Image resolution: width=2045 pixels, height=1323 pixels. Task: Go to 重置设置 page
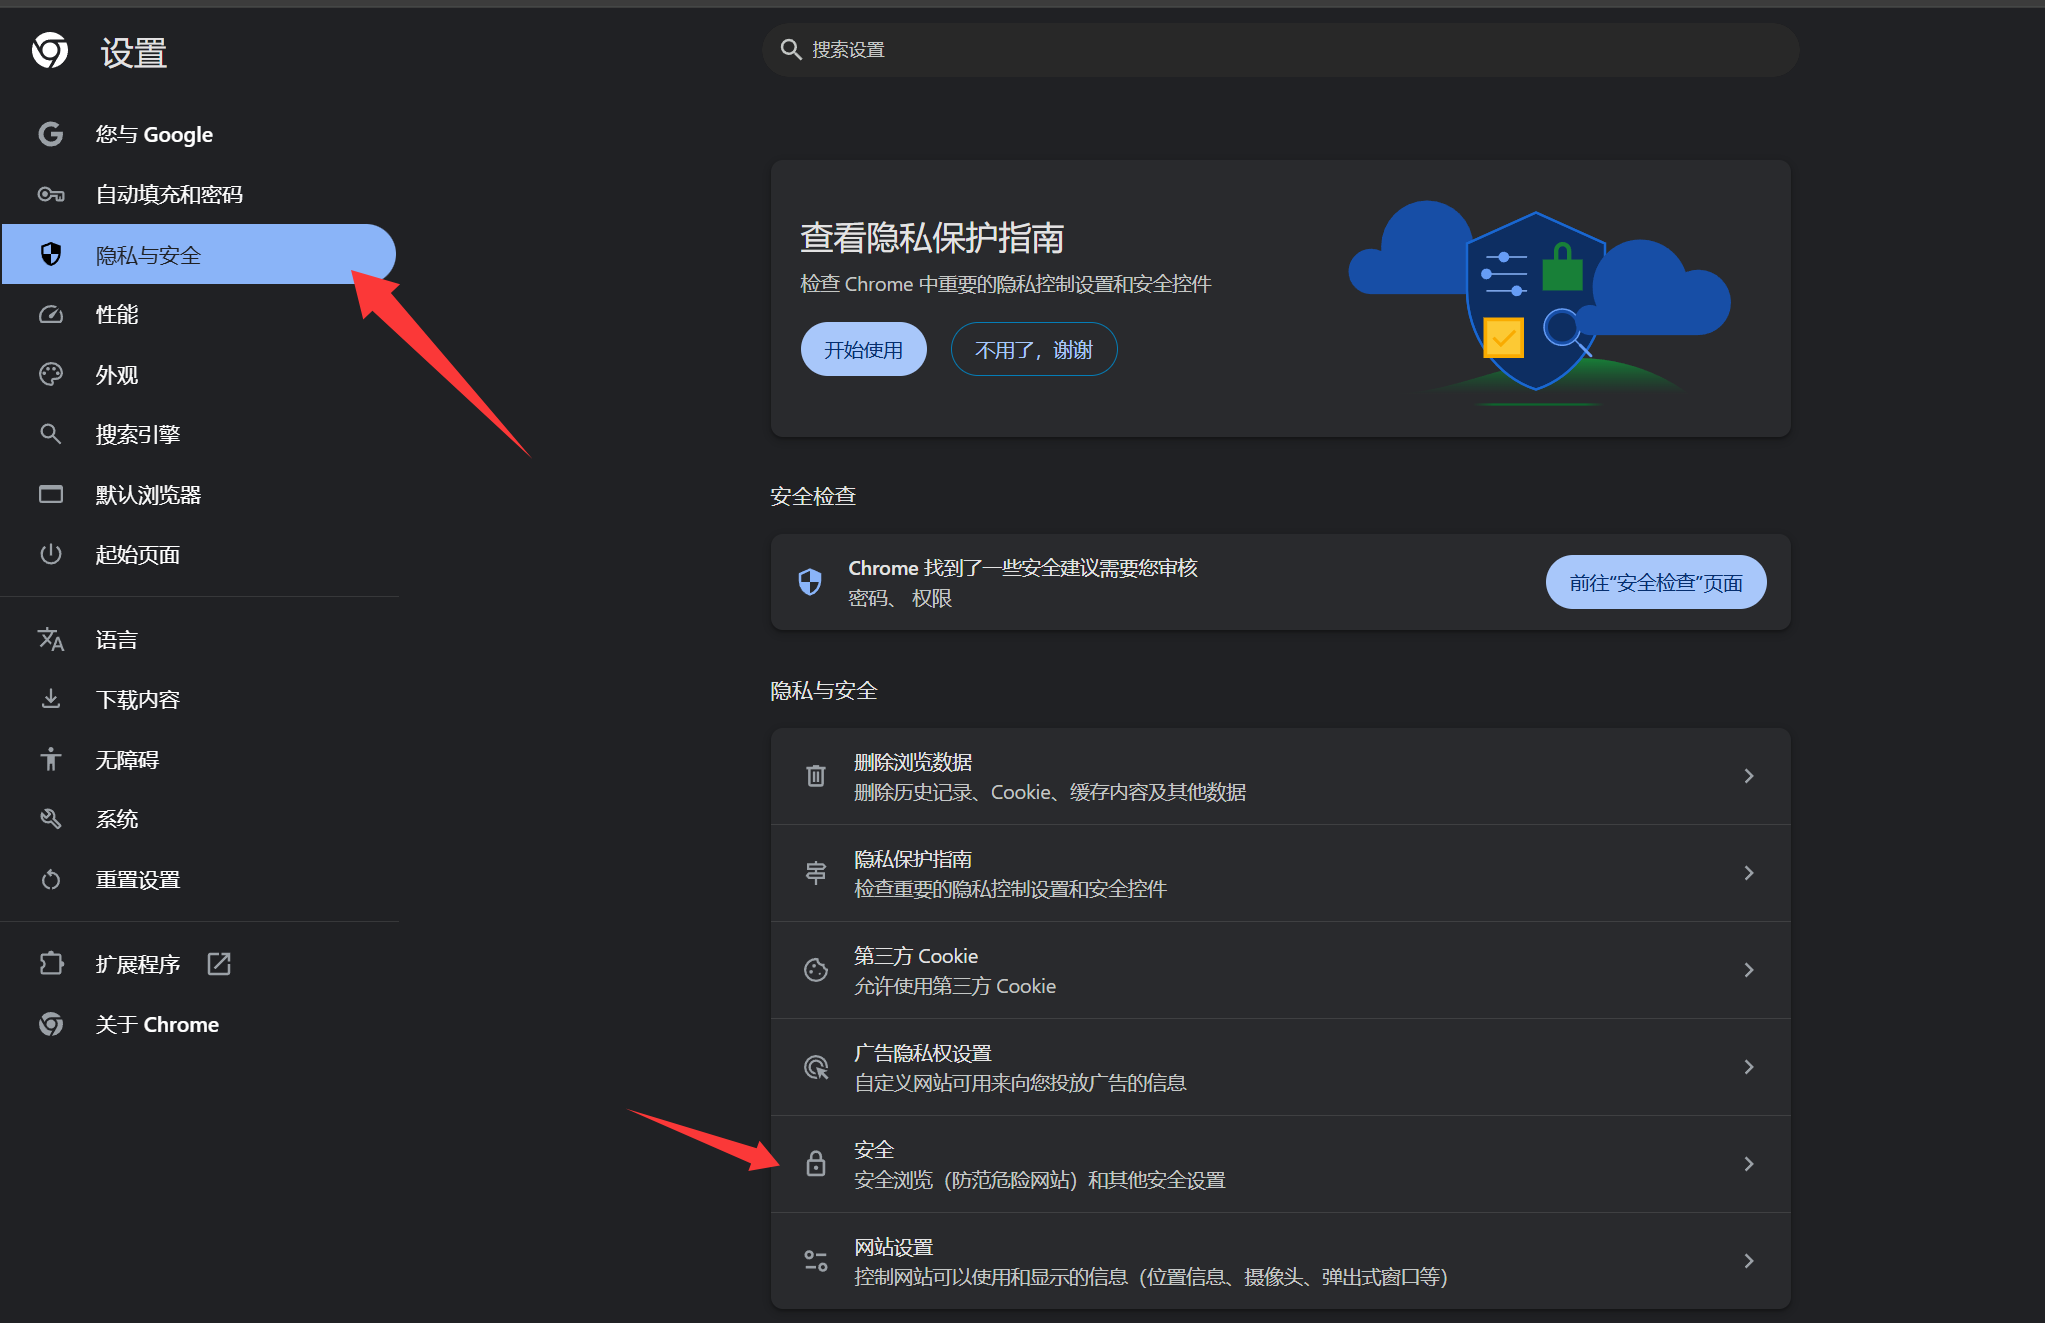[199, 879]
